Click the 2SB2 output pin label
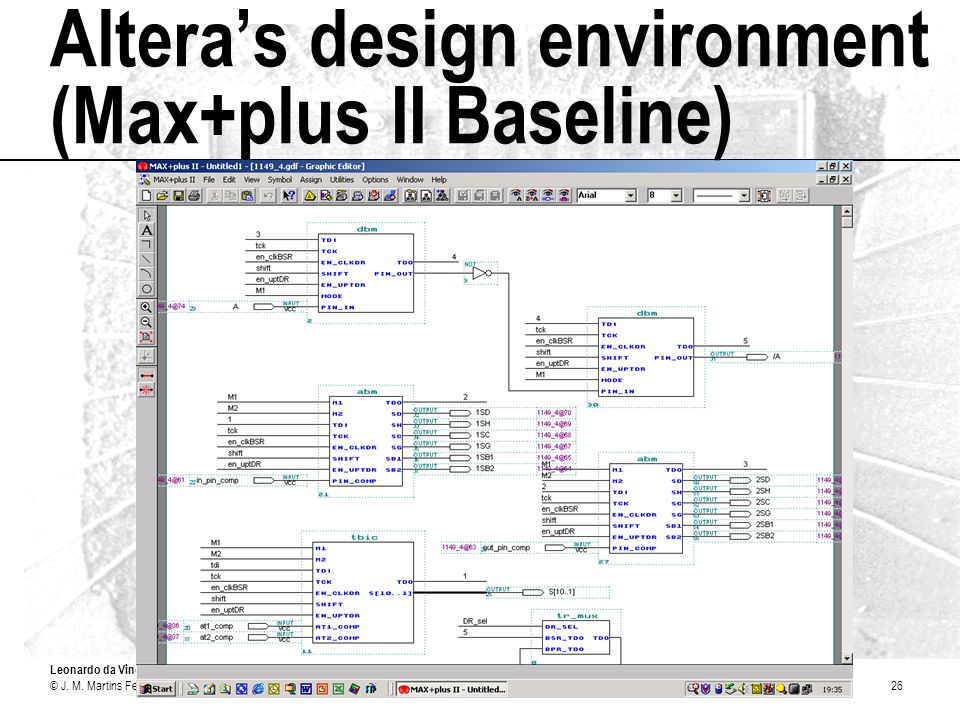Viewport: 960px width, 720px height. coord(765,536)
